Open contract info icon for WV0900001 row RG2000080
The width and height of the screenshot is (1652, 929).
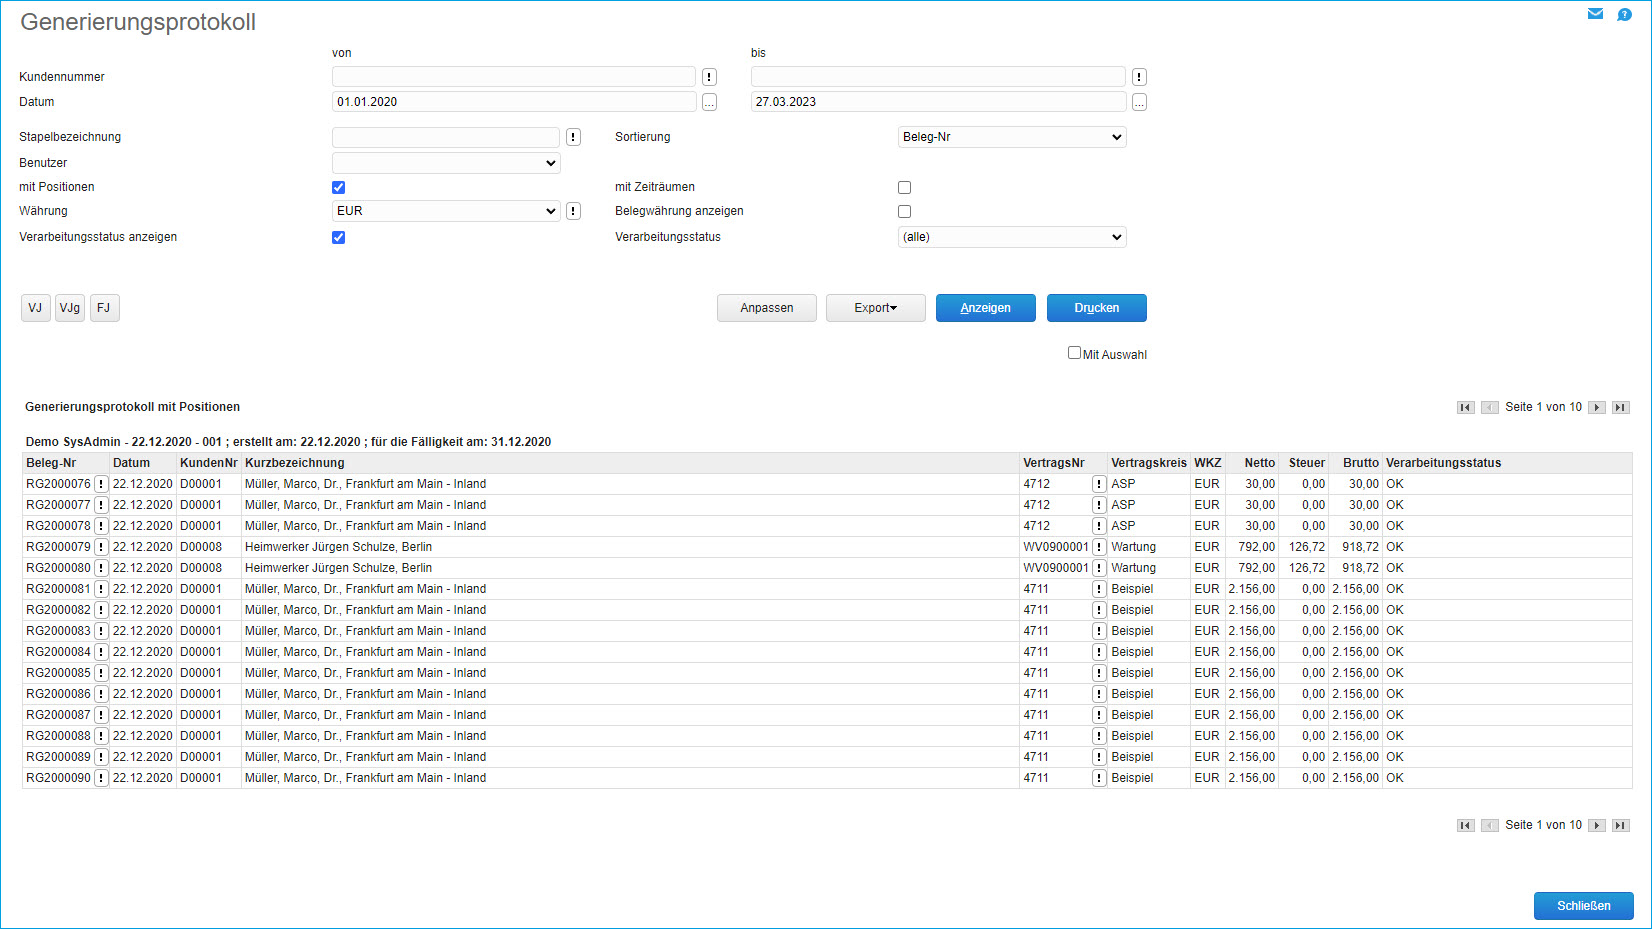click(1099, 568)
